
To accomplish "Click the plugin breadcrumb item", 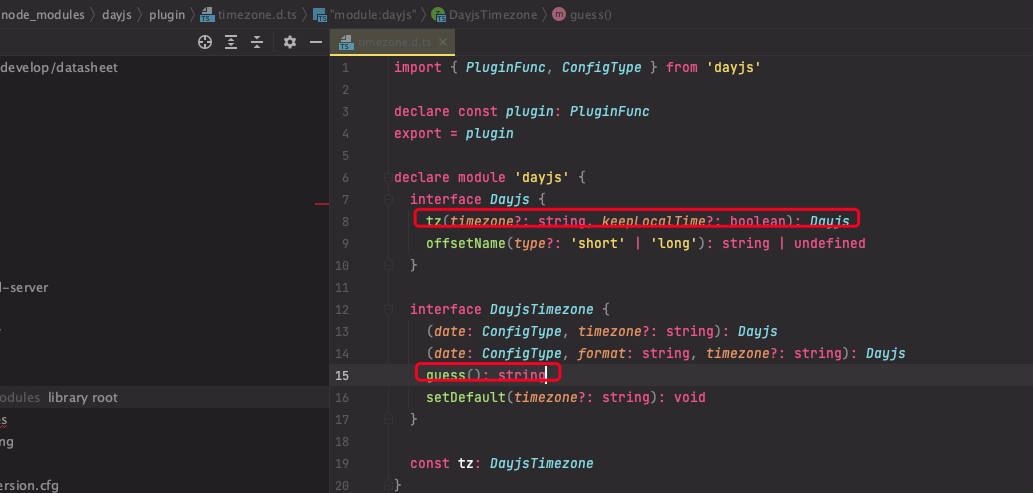I will point(167,14).
